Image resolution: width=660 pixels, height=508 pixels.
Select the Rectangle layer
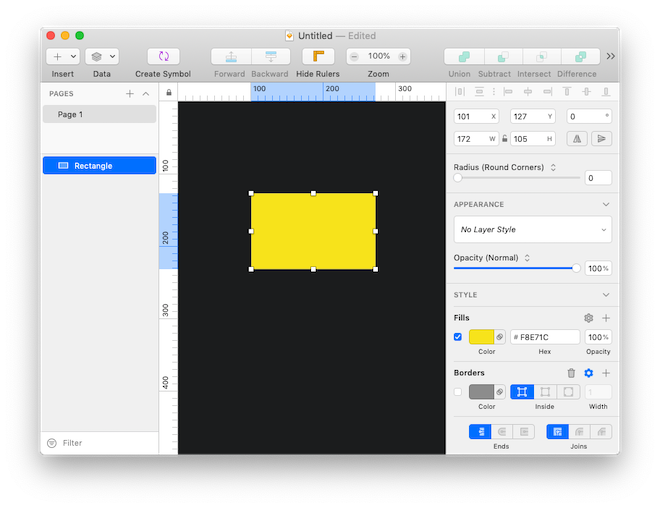click(99, 166)
